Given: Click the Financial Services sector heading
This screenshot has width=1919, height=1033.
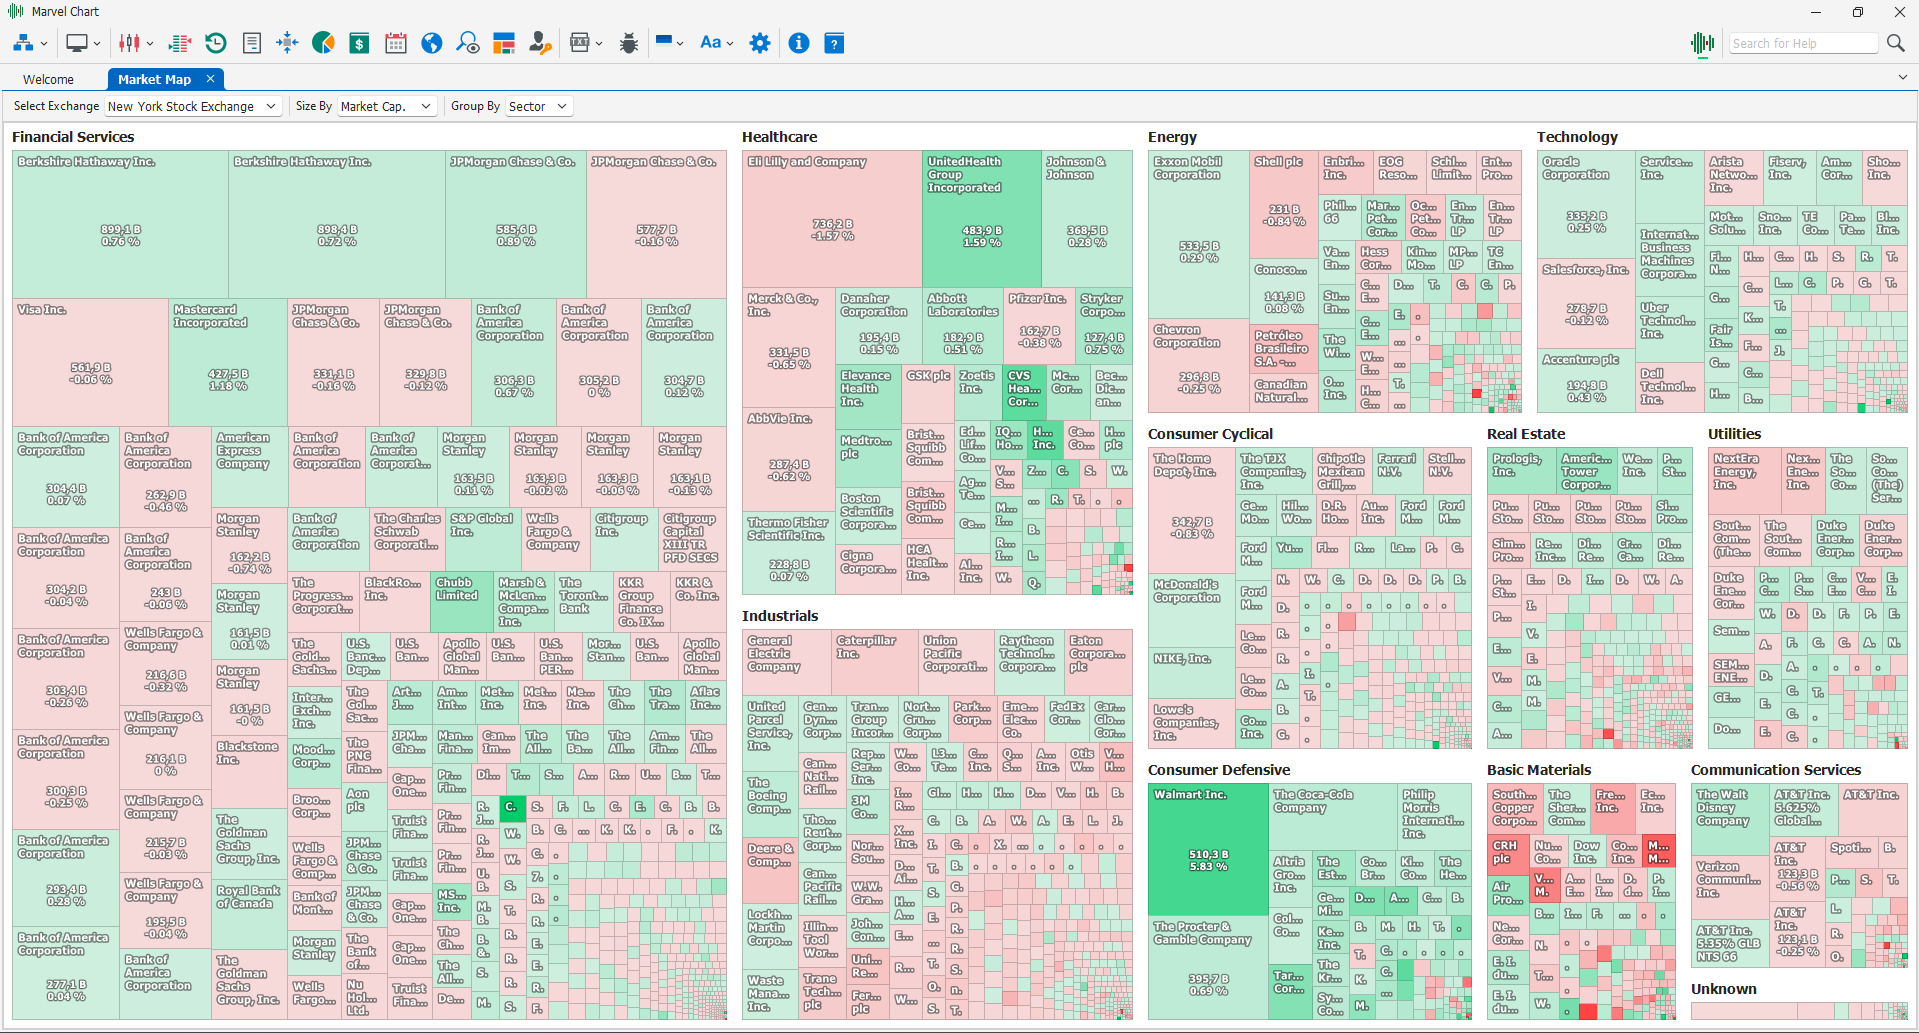Looking at the screenshot, I should click(x=73, y=137).
